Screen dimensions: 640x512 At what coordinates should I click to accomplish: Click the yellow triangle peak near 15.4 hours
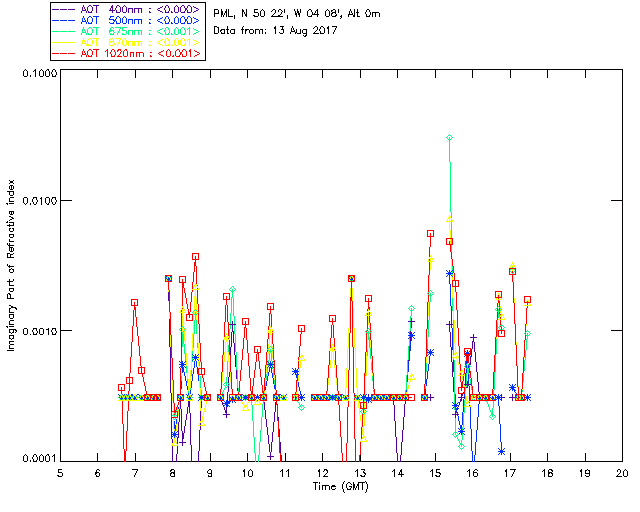pos(449,220)
